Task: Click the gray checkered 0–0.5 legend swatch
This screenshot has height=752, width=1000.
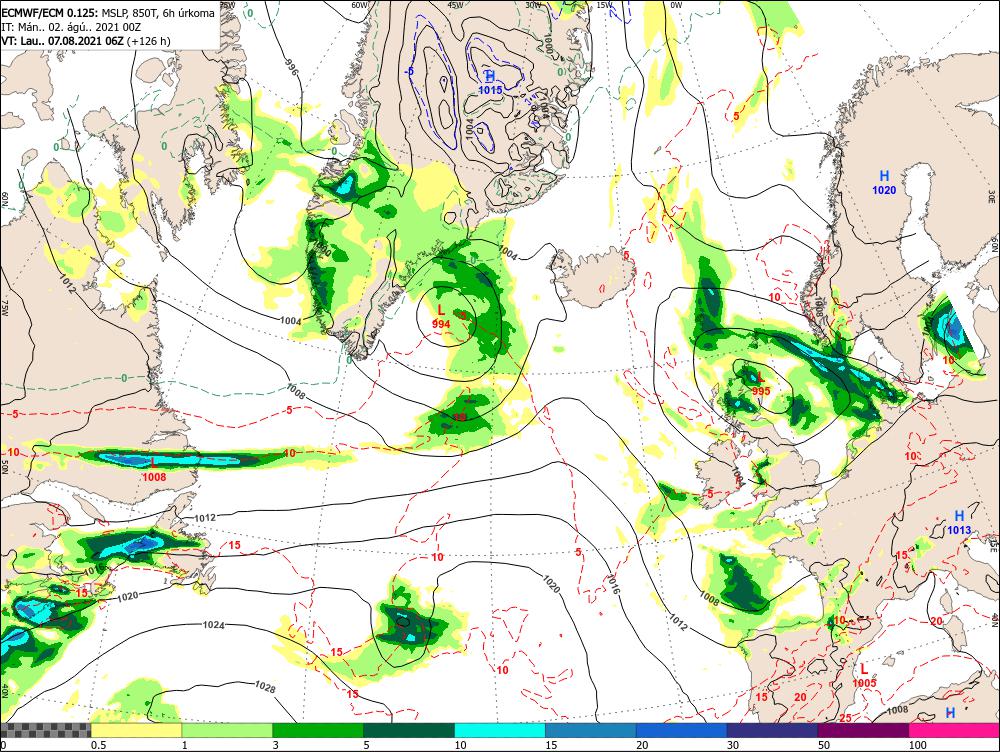Action: pyautogui.click(x=46, y=730)
